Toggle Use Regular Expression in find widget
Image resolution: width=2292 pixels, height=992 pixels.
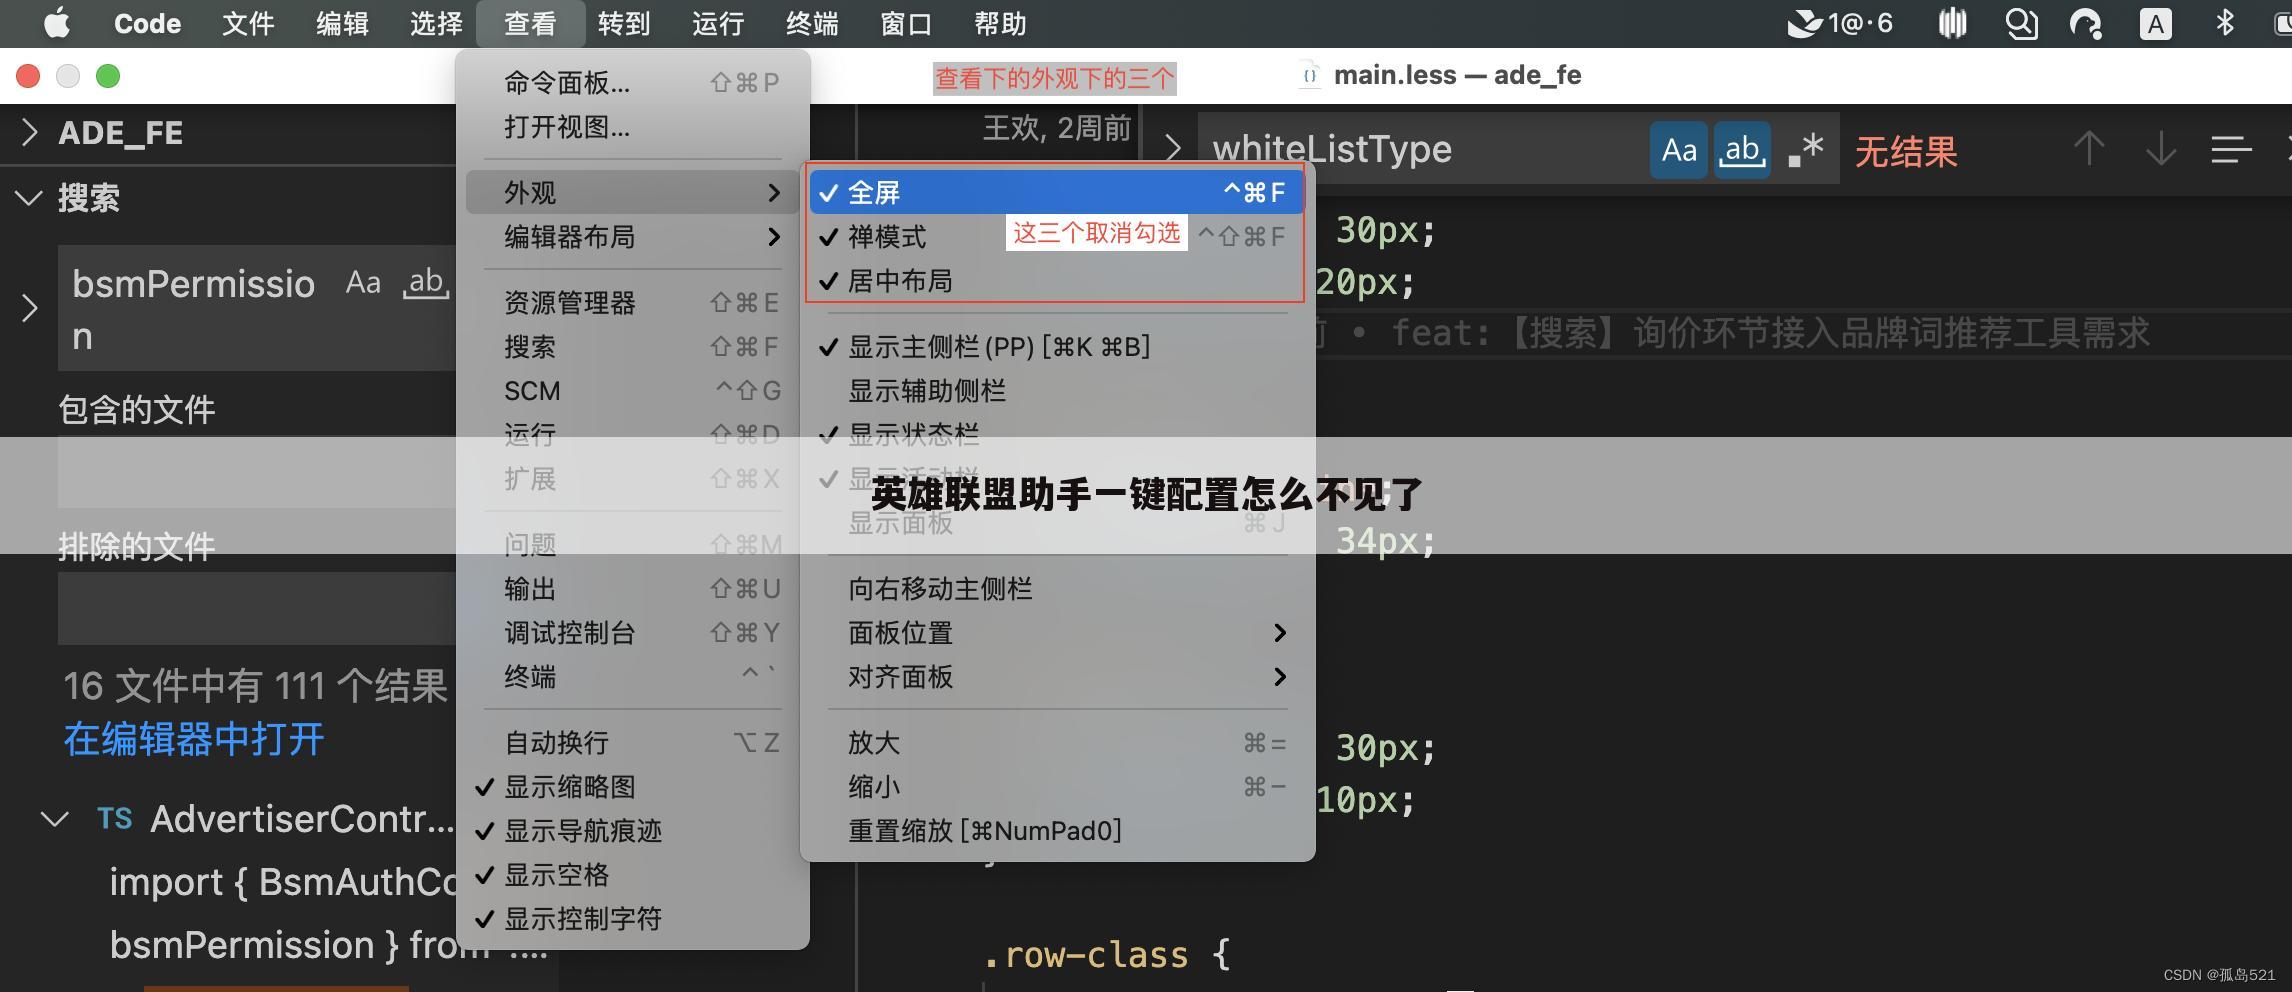tap(1806, 150)
